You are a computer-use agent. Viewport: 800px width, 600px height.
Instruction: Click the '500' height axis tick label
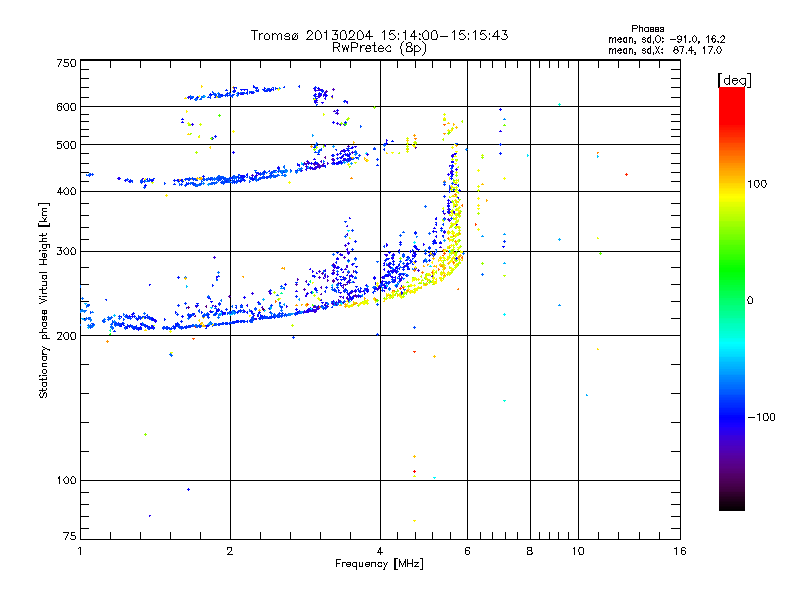[x=66, y=145]
